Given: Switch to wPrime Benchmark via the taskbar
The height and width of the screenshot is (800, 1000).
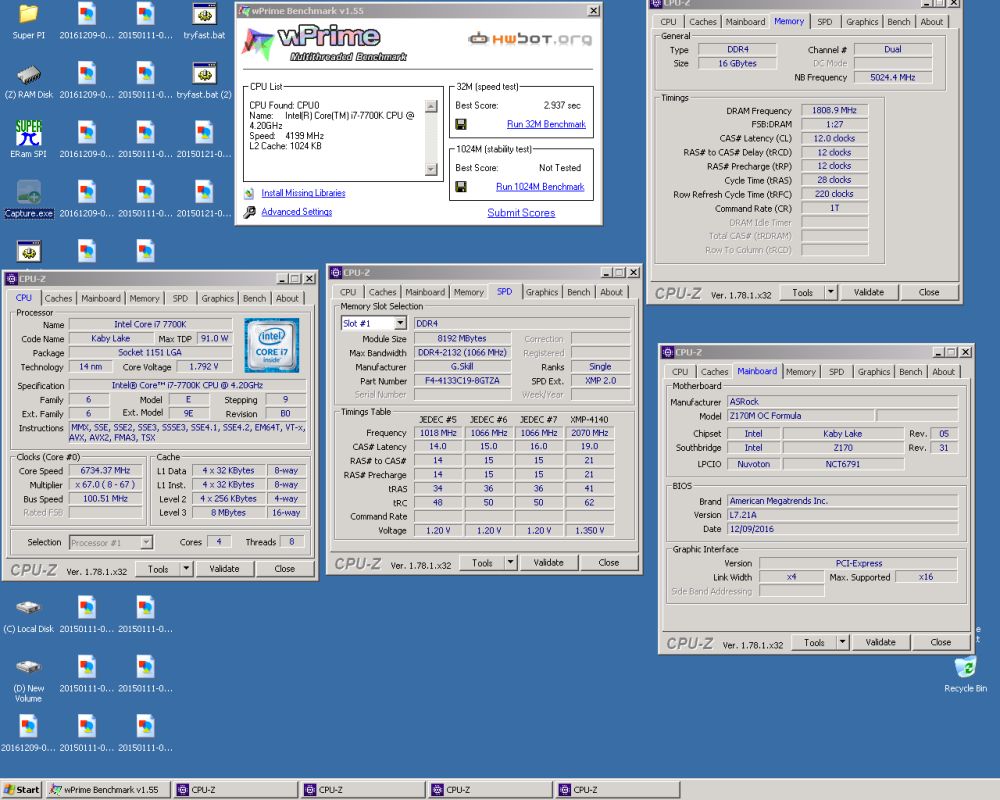Looking at the screenshot, I should [107, 789].
